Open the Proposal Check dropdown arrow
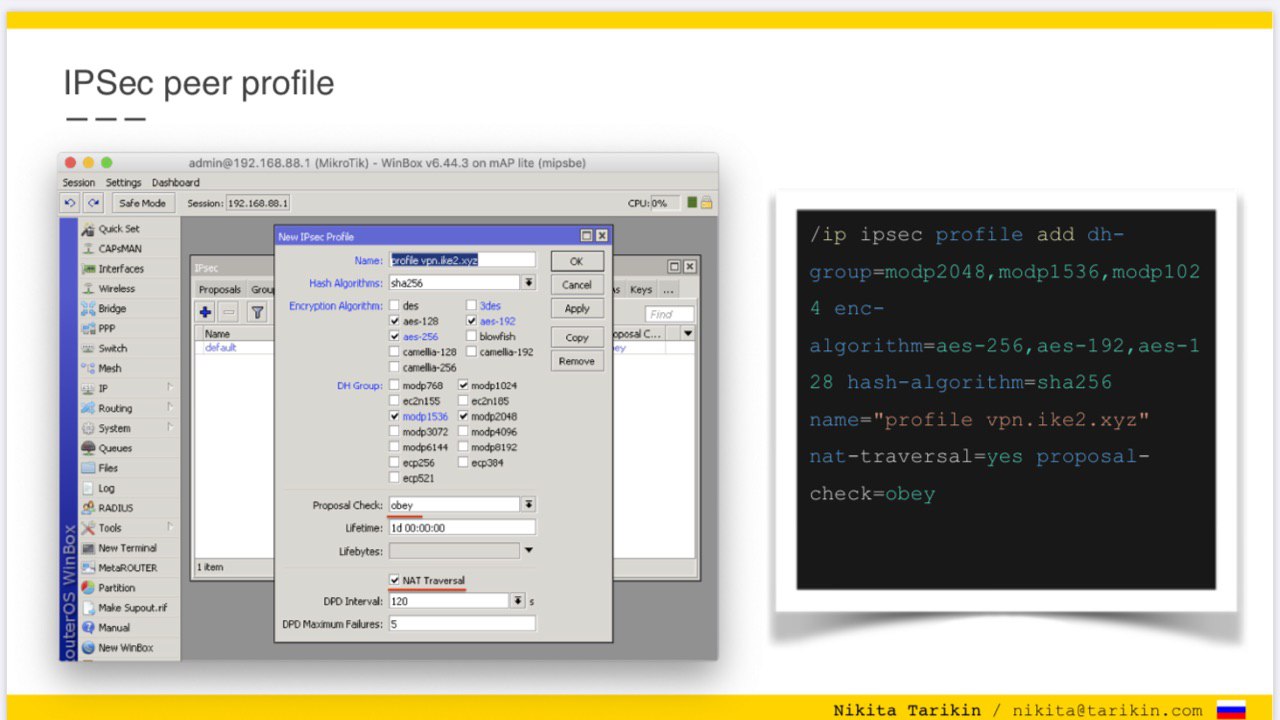 click(x=529, y=505)
